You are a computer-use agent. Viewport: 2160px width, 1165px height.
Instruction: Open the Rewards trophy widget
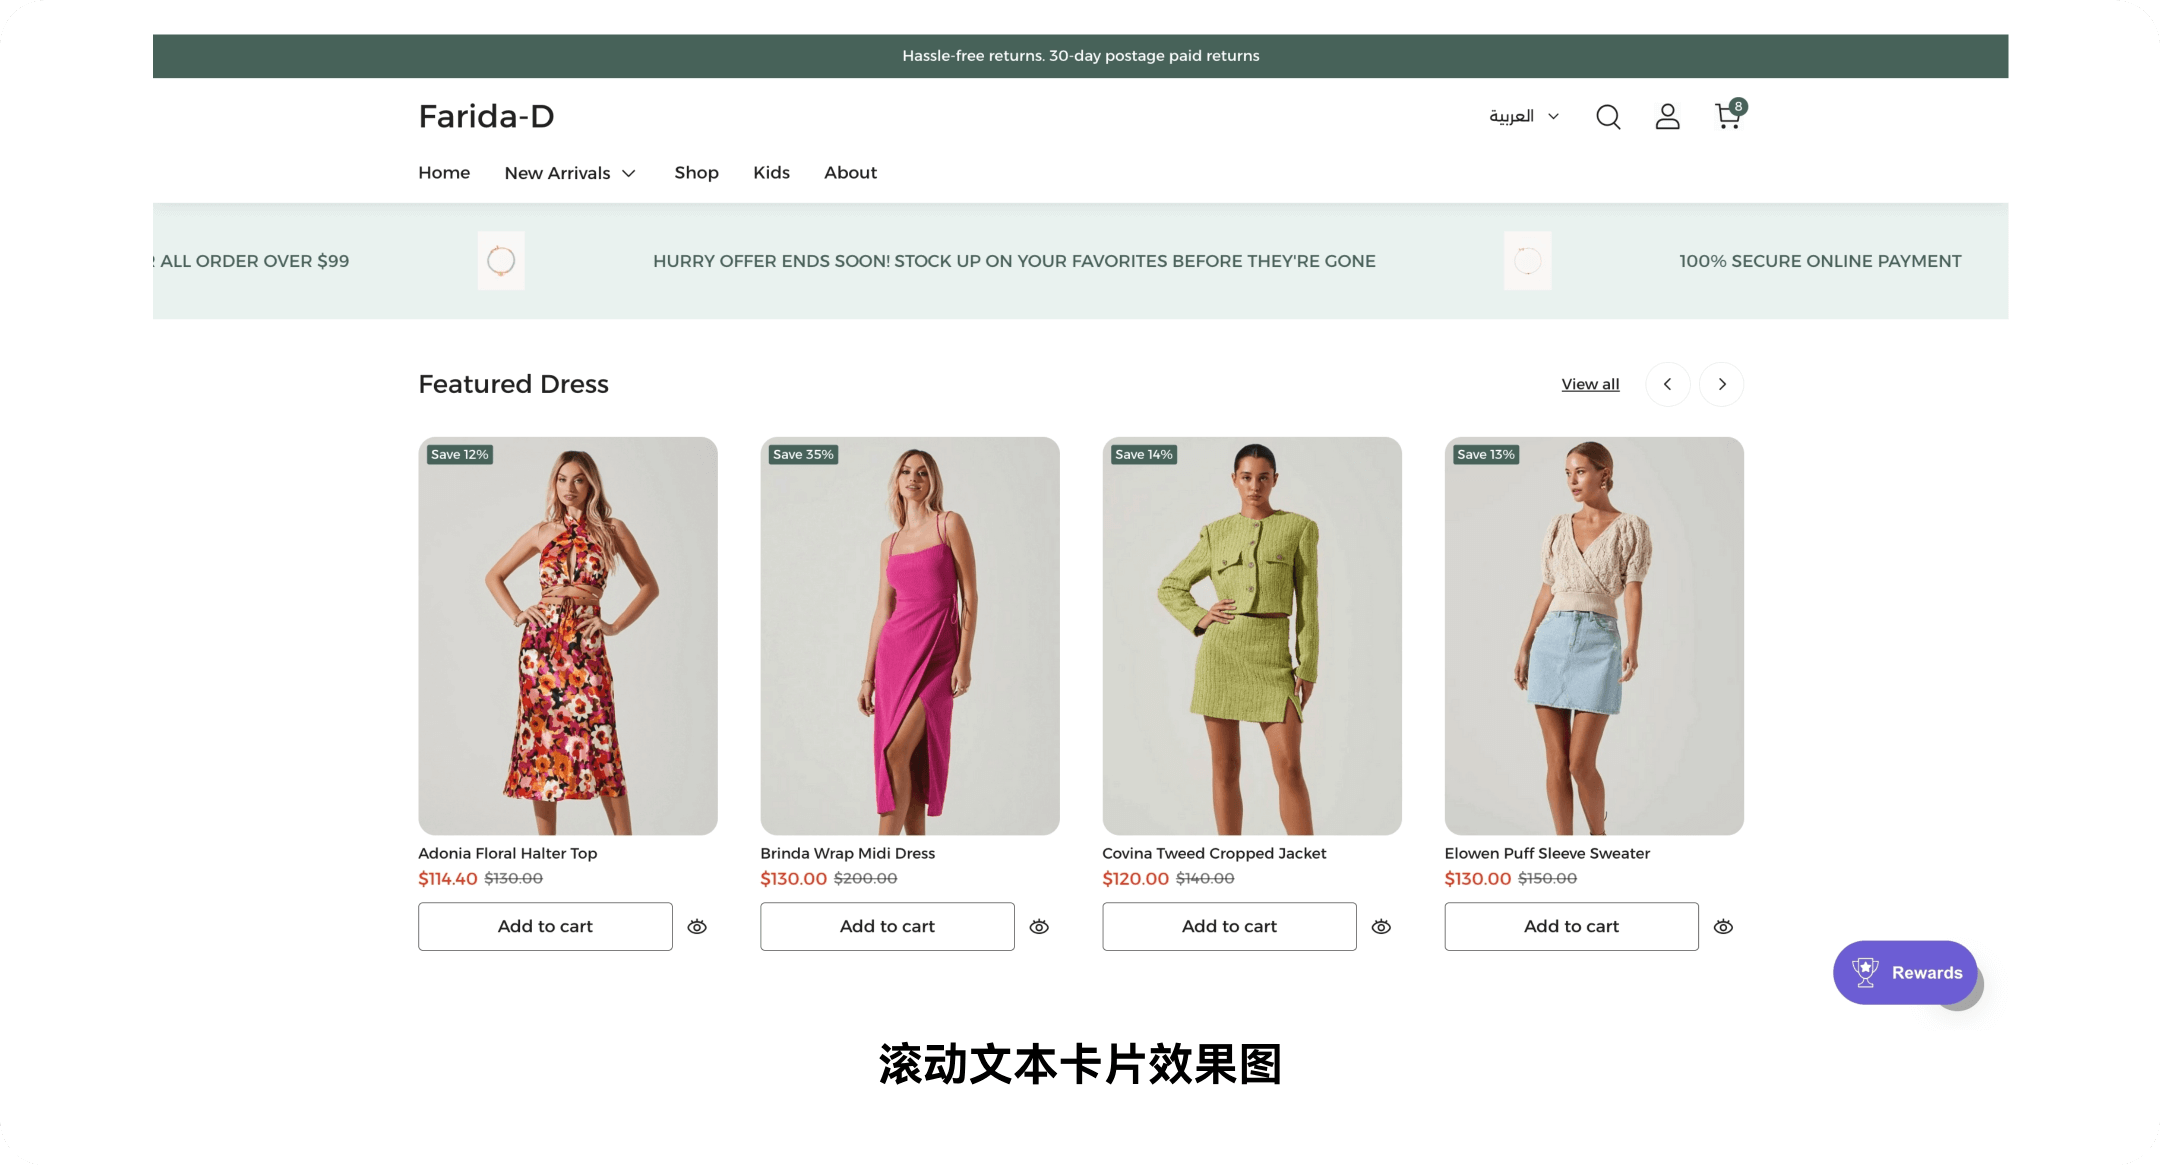(x=1904, y=972)
